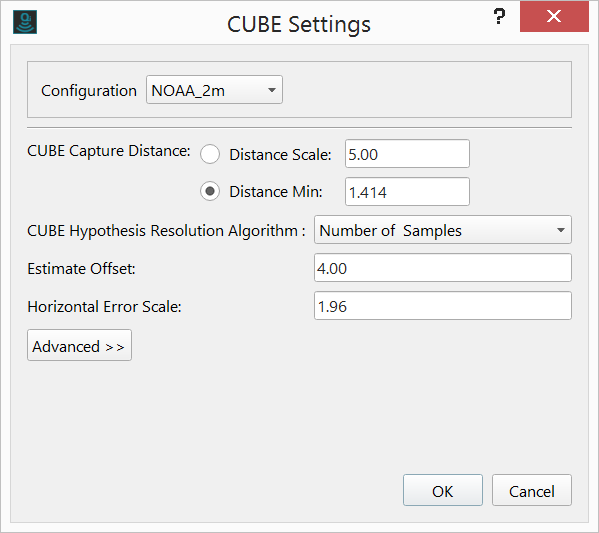This screenshot has height=533, width=599.
Task: Click the Distance Scale label text
Action: (280, 155)
